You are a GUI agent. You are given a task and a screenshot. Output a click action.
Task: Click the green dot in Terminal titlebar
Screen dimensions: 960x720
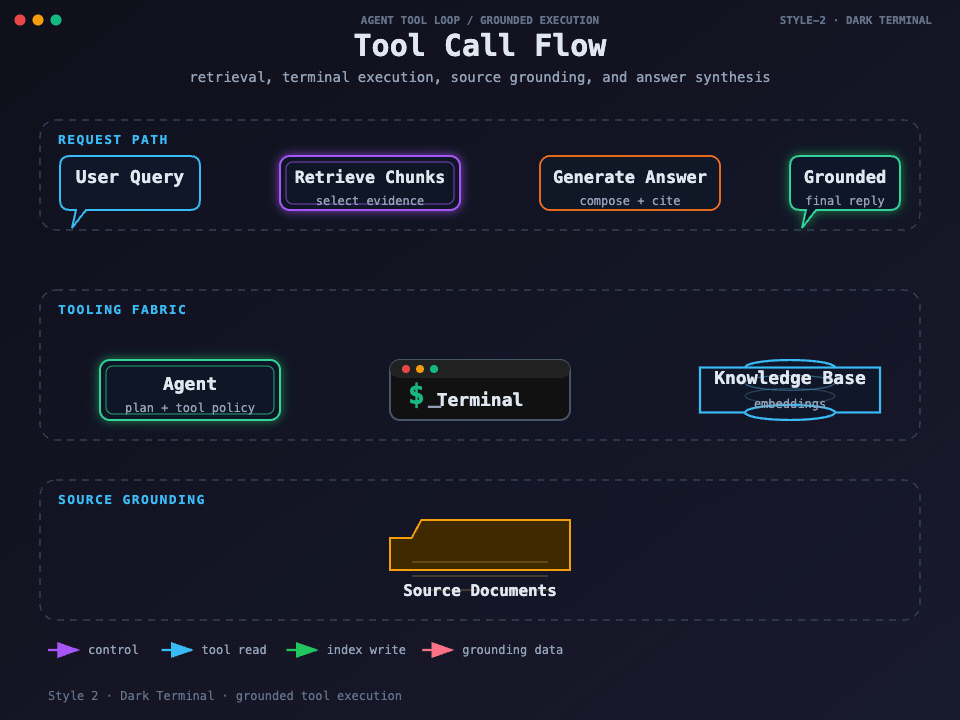click(x=434, y=369)
